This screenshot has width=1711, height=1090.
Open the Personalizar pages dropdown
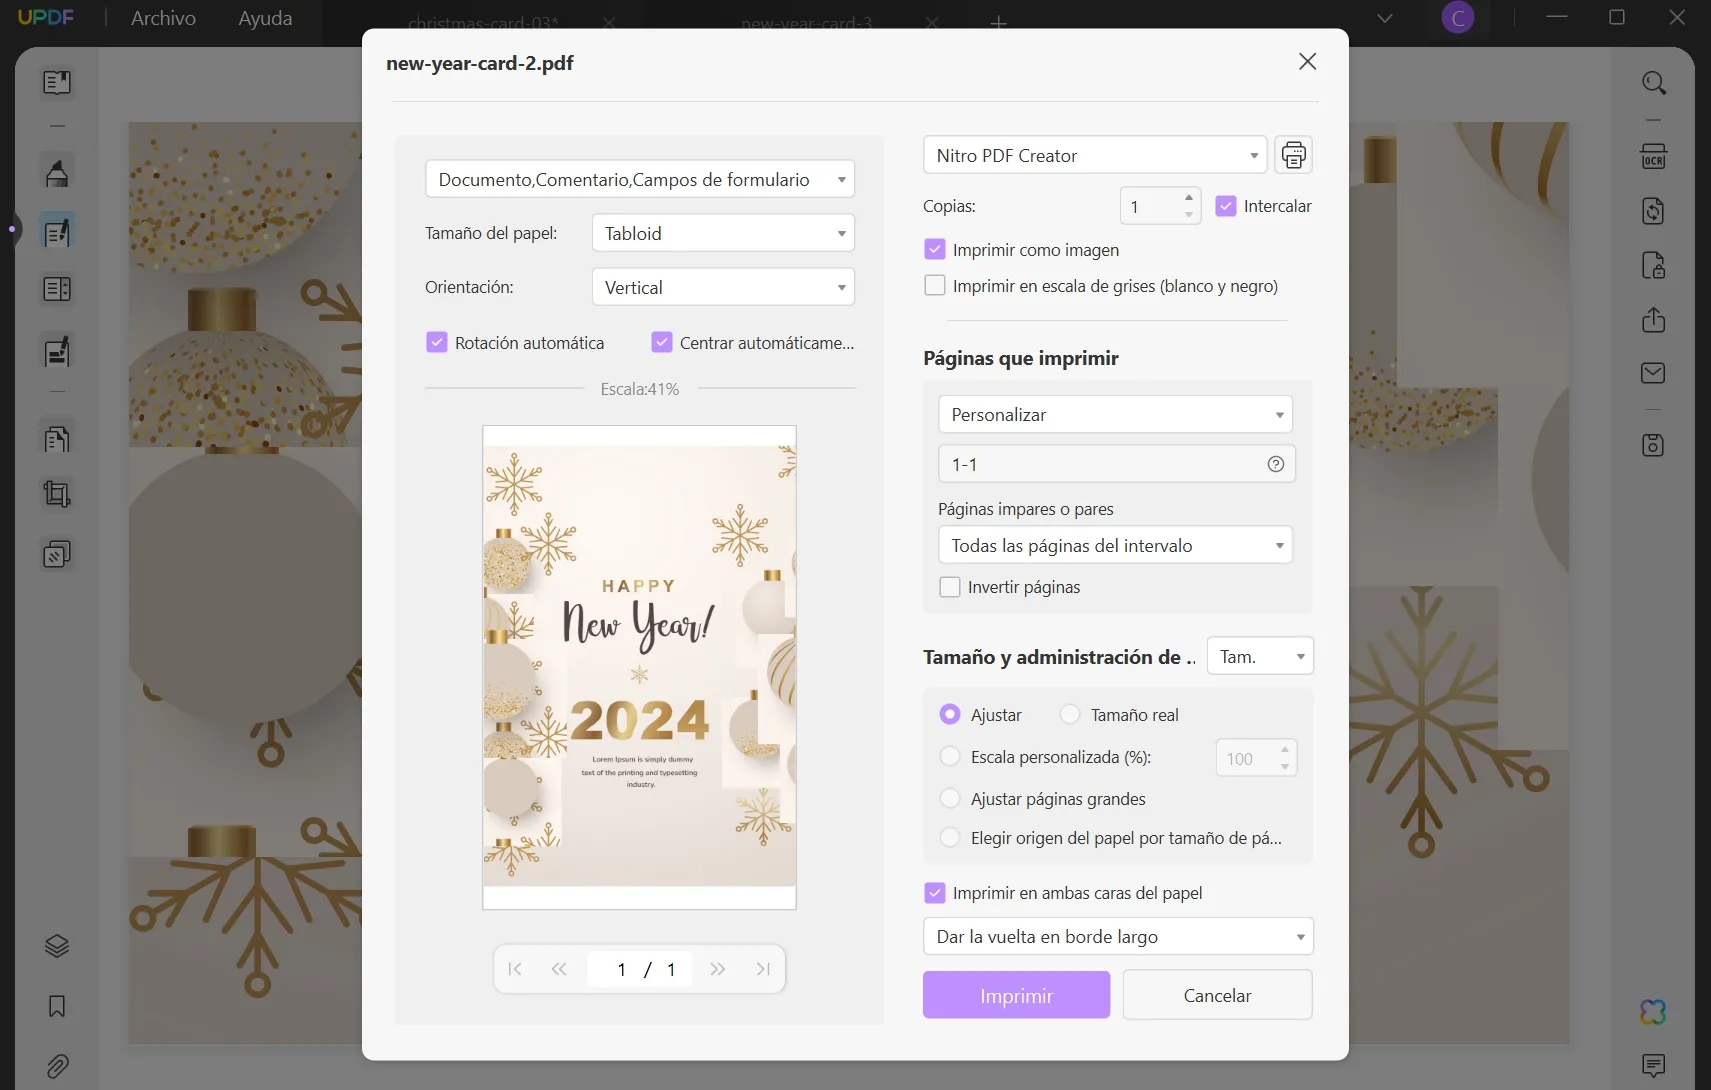(x=1115, y=414)
